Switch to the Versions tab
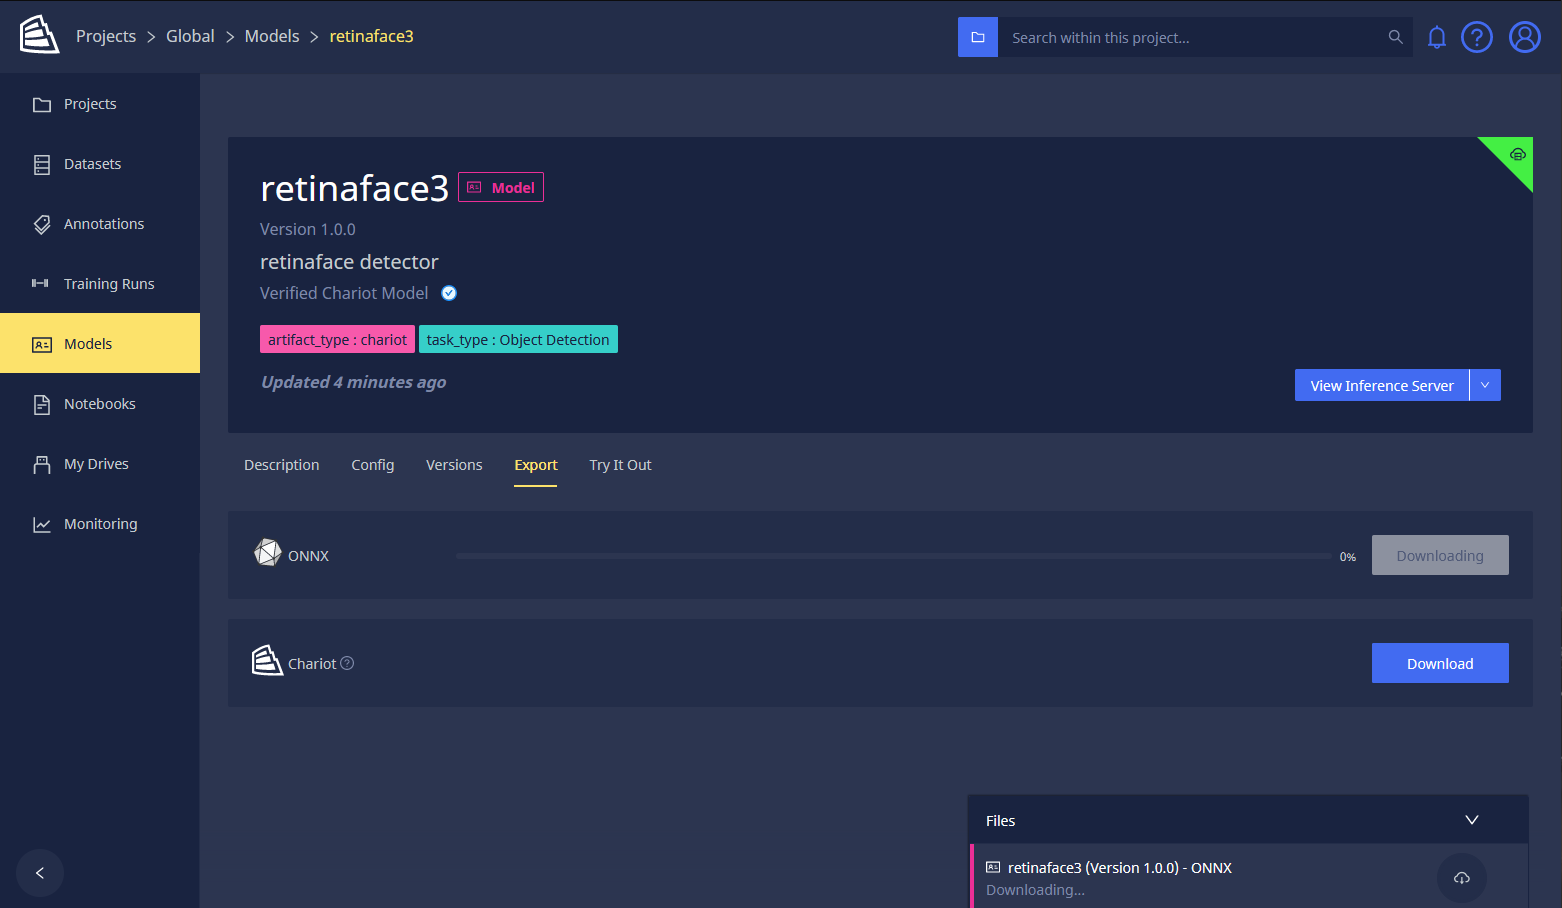 tap(454, 465)
